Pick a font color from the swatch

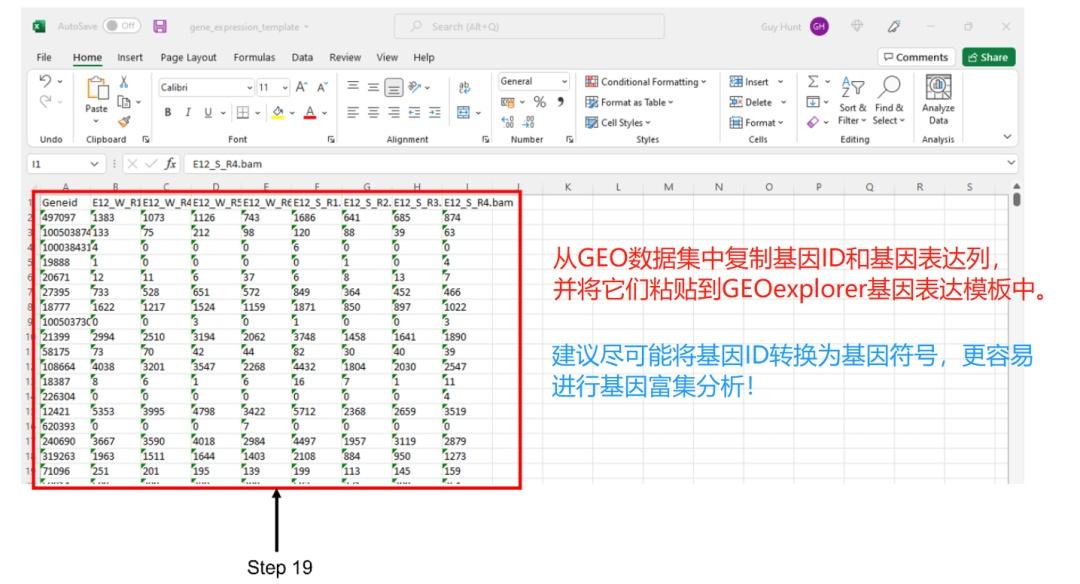click(311, 110)
